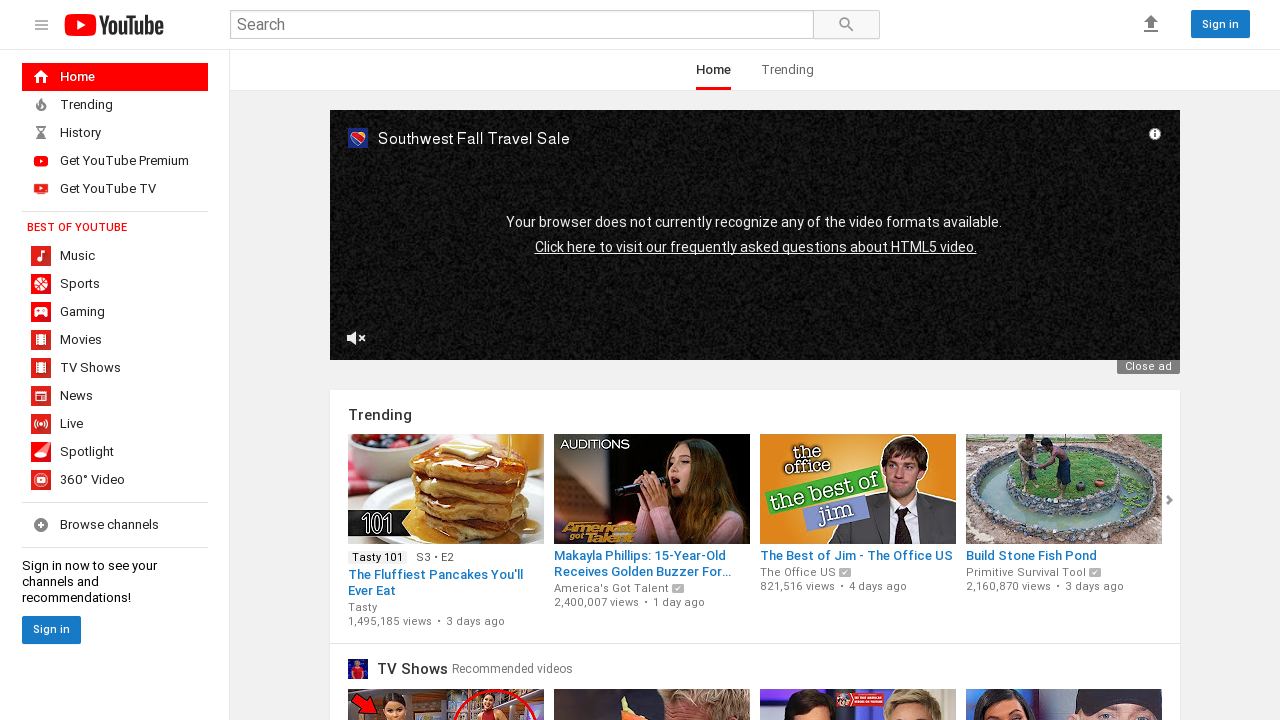Click the News category icon
The height and width of the screenshot is (720, 1280).
[x=41, y=396]
